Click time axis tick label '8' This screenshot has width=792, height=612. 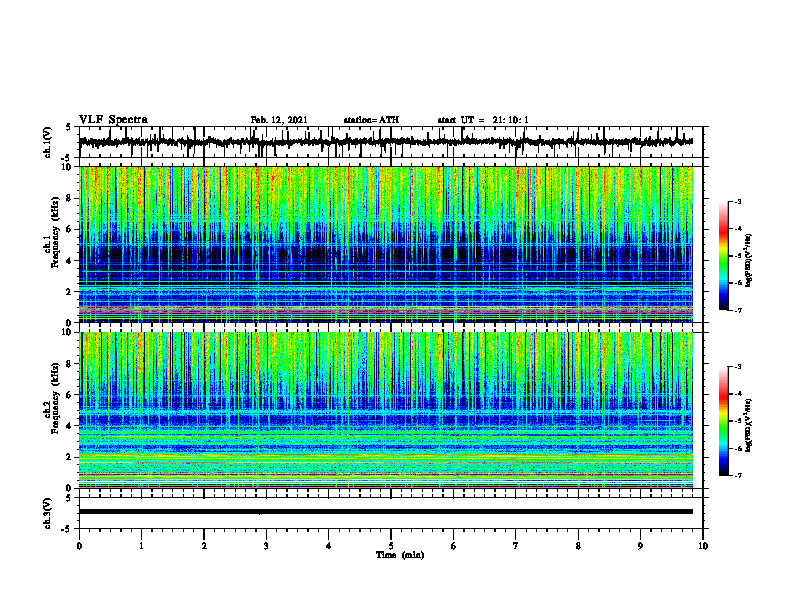pos(578,546)
